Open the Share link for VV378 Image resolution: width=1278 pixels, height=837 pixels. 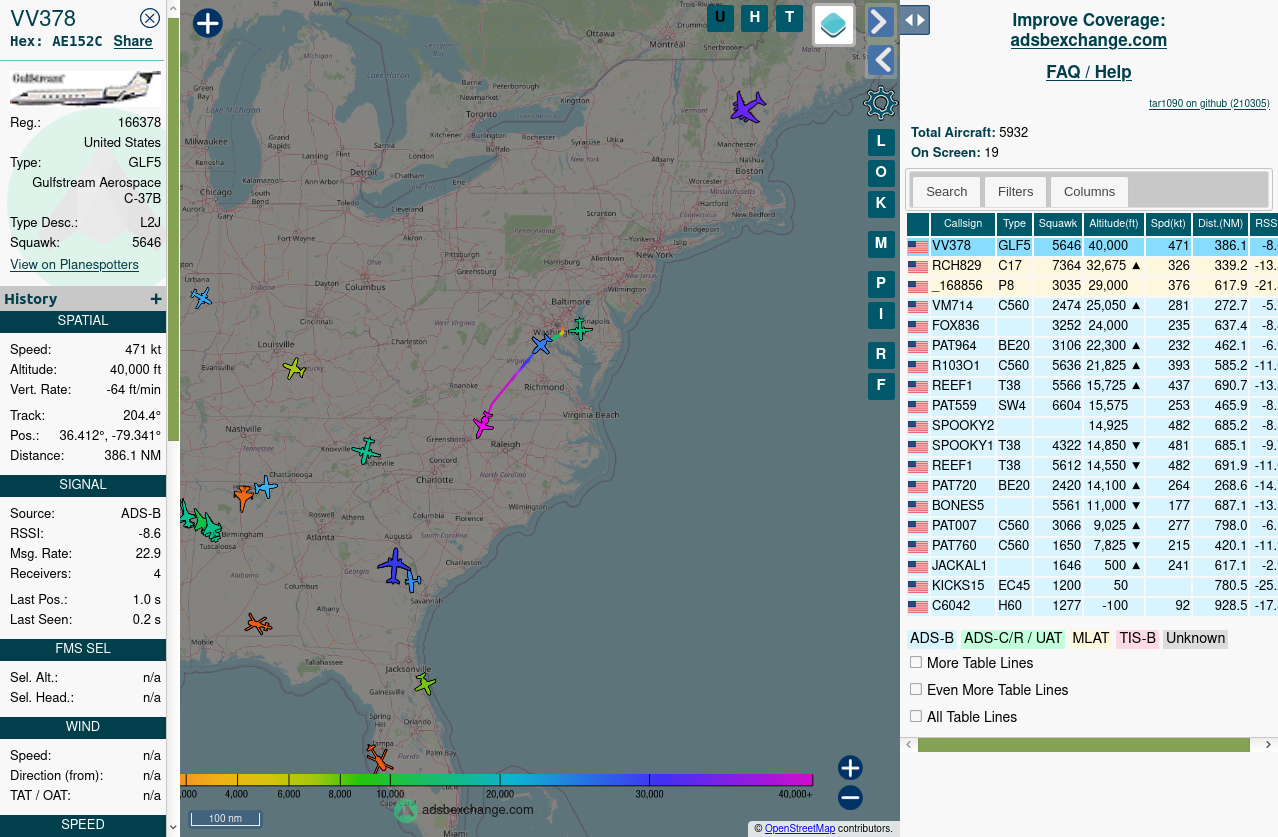pyautogui.click(x=133, y=41)
